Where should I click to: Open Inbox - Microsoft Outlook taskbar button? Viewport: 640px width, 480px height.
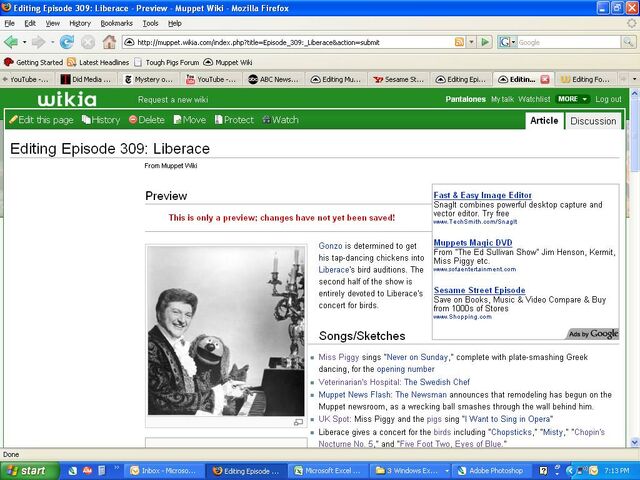pos(163,471)
